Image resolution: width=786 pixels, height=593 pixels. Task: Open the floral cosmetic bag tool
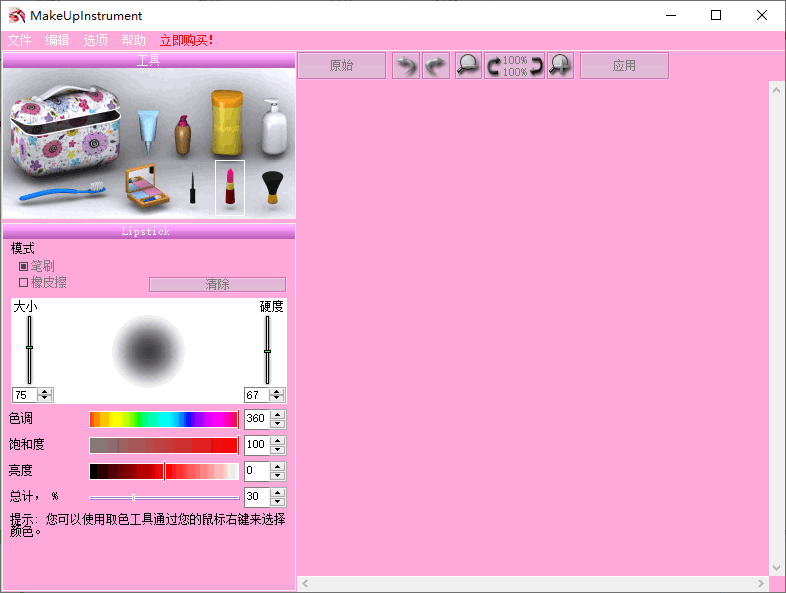(65, 131)
